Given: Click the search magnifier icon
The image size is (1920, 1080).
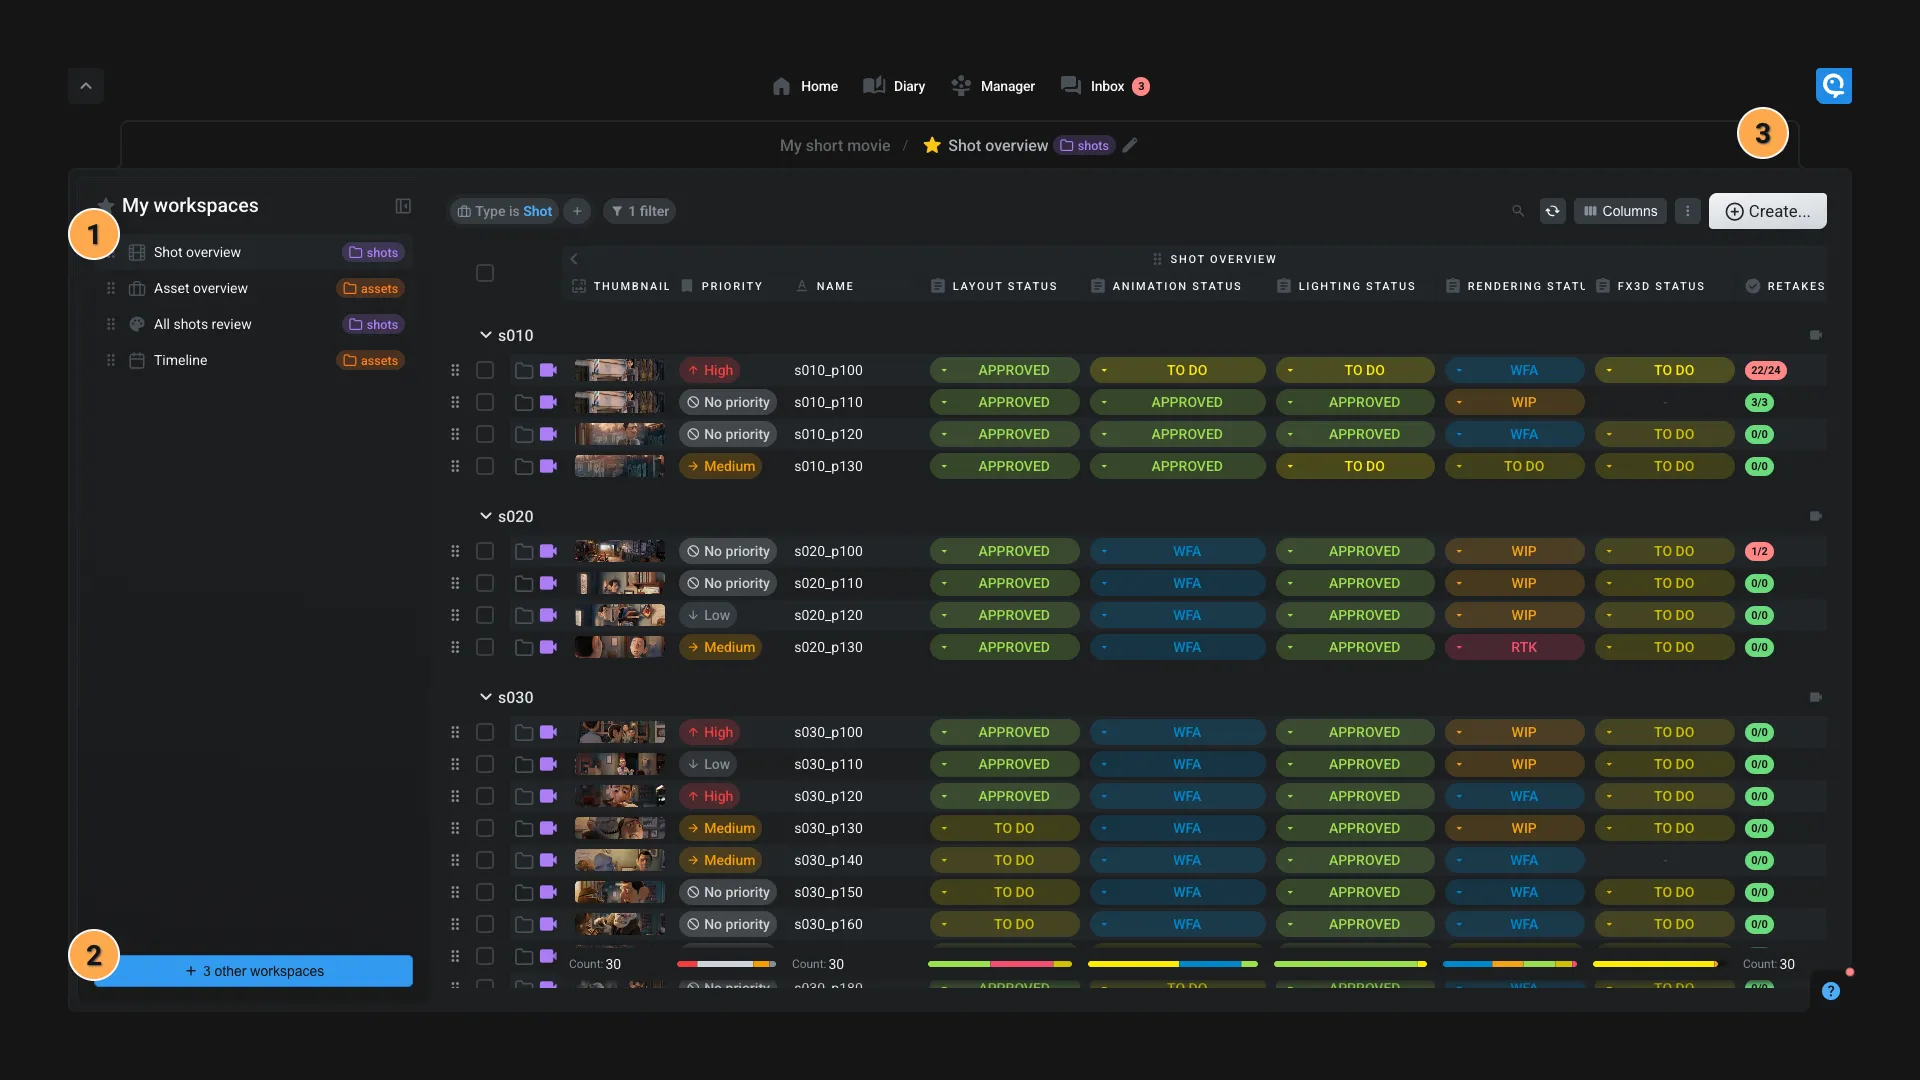Looking at the screenshot, I should 1518,211.
